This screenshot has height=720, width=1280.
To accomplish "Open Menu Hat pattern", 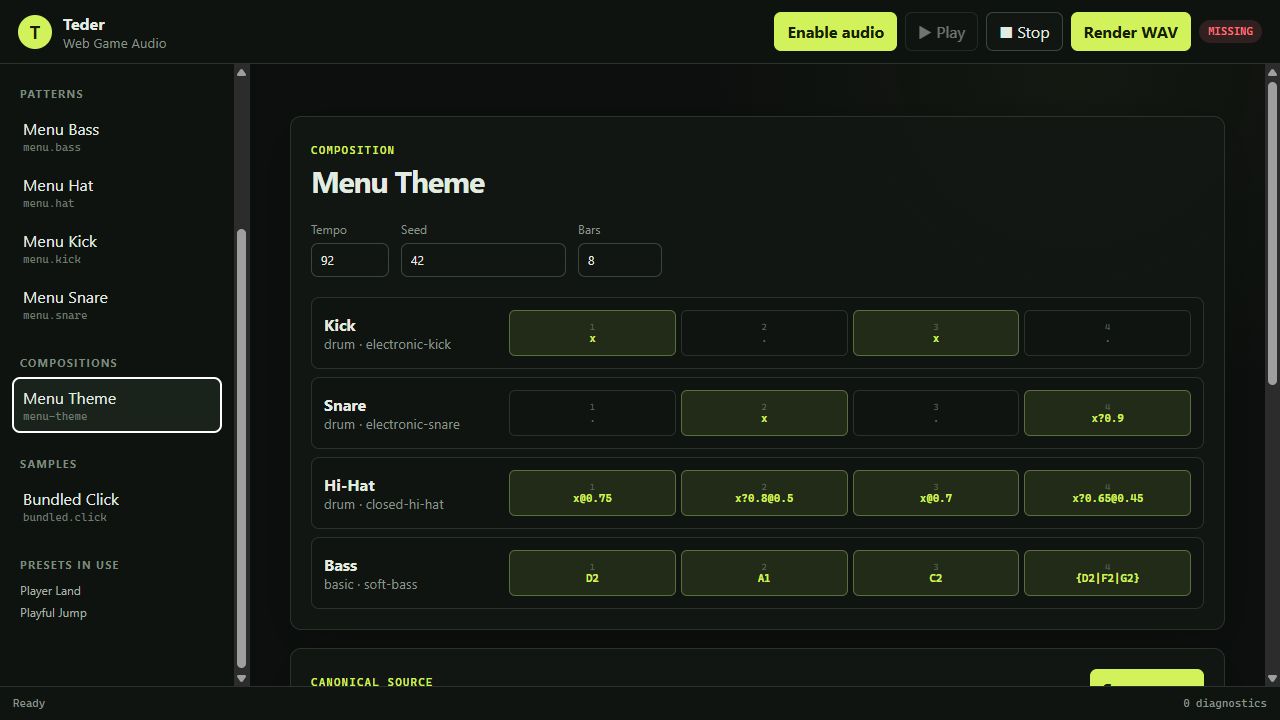I will pyautogui.click(x=117, y=193).
